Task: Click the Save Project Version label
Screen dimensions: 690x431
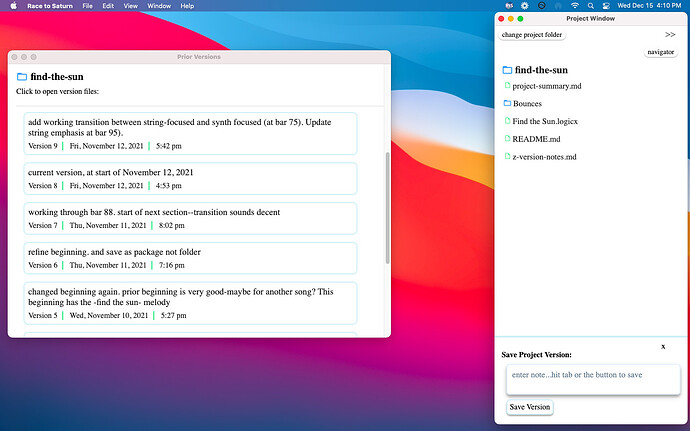Action: pyautogui.click(x=536, y=355)
